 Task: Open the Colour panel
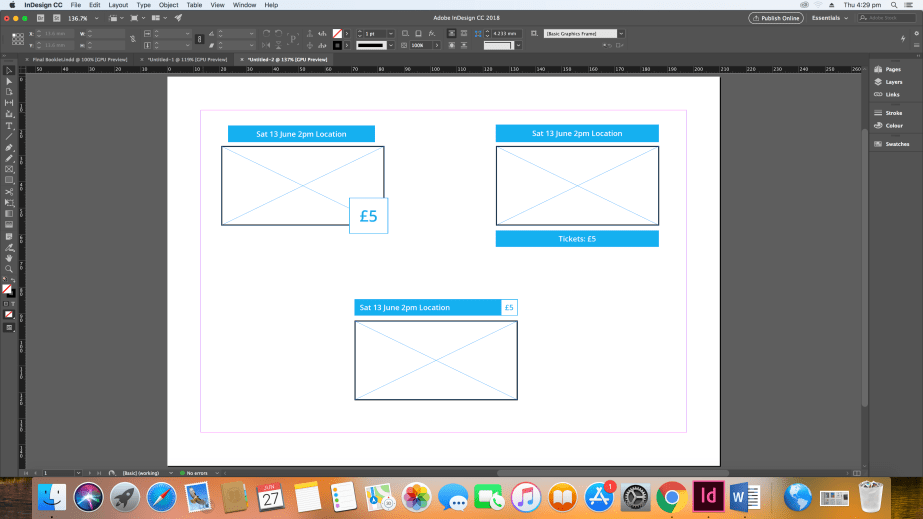point(889,125)
